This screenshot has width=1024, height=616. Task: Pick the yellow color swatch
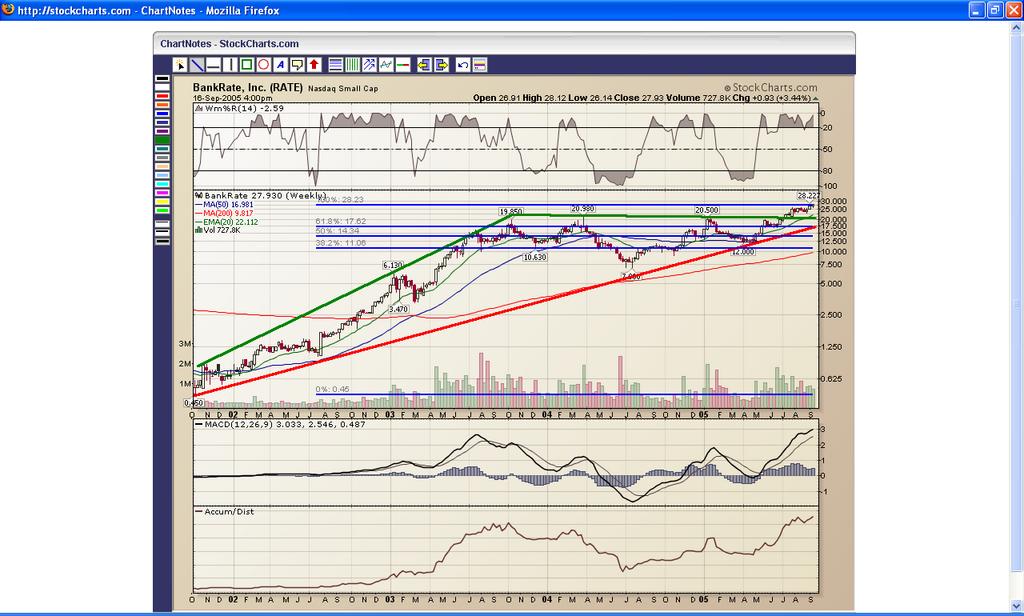tap(162, 202)
